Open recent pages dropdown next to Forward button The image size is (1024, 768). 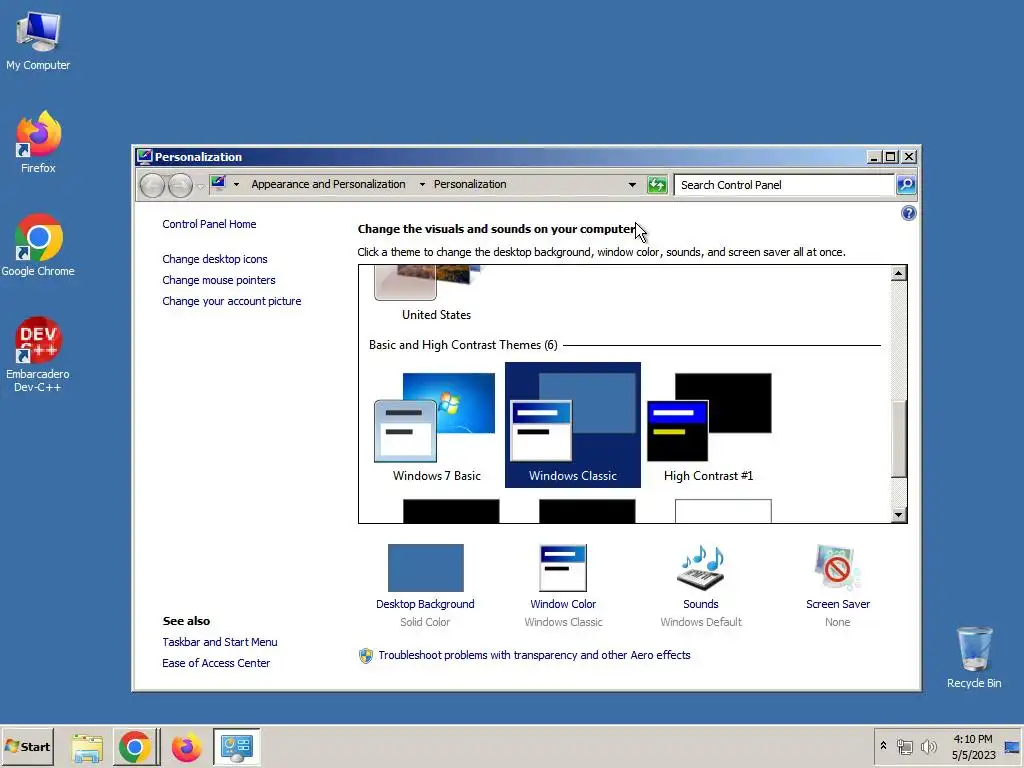tap(200, 186)
